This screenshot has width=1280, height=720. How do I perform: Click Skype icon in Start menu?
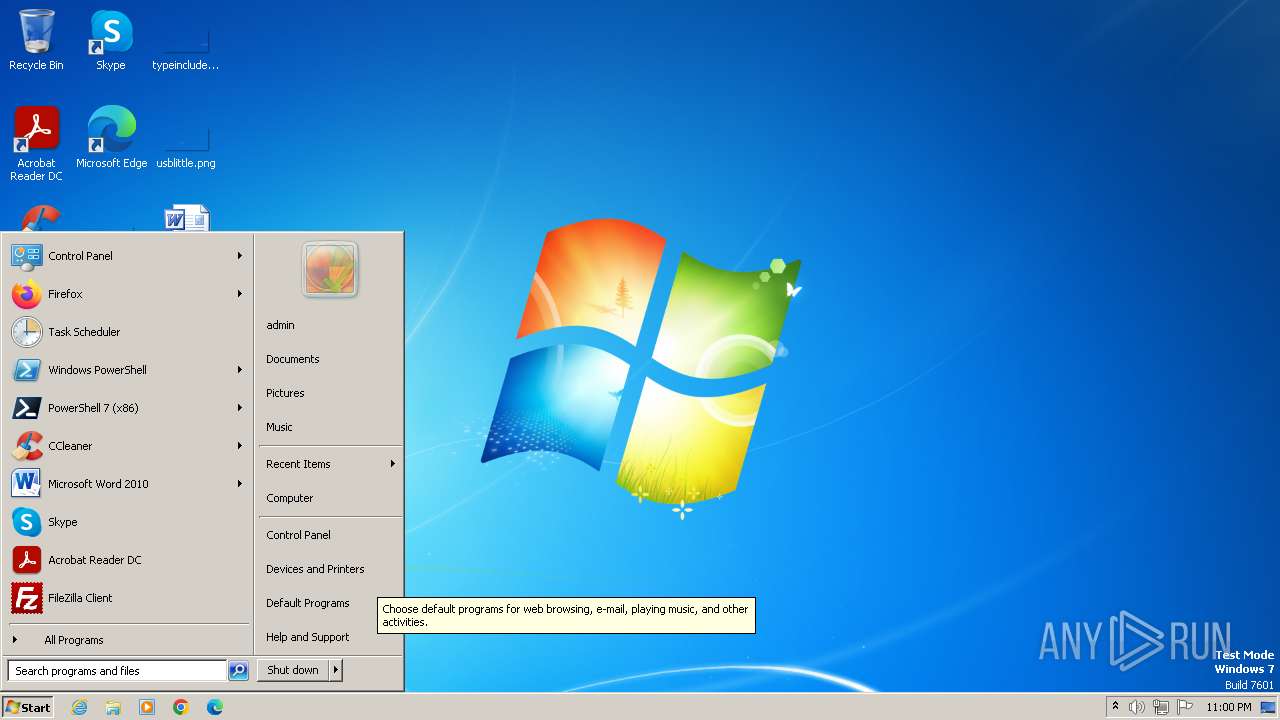pos(27,522)
